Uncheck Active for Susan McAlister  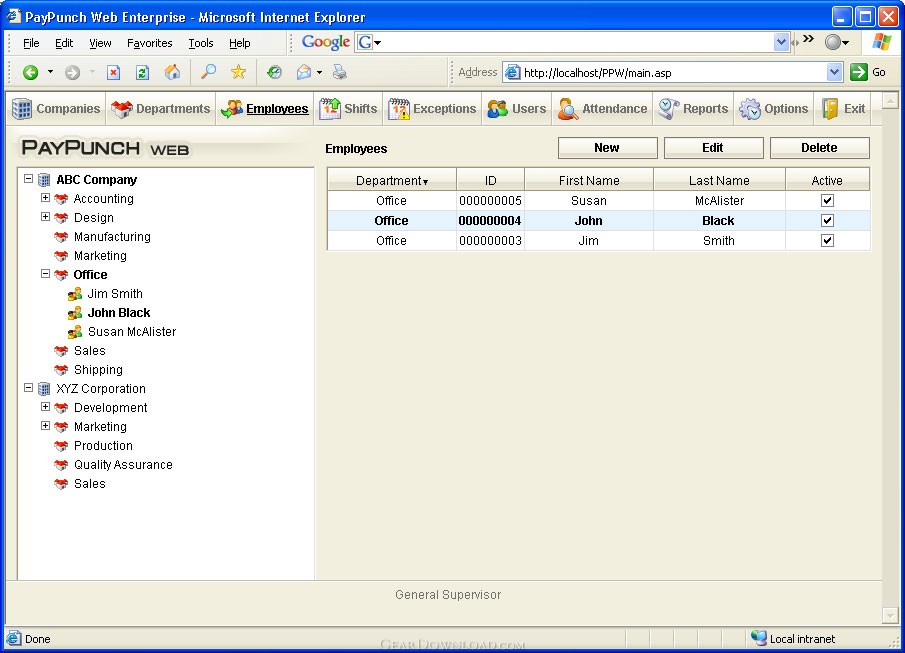point(827,200)
